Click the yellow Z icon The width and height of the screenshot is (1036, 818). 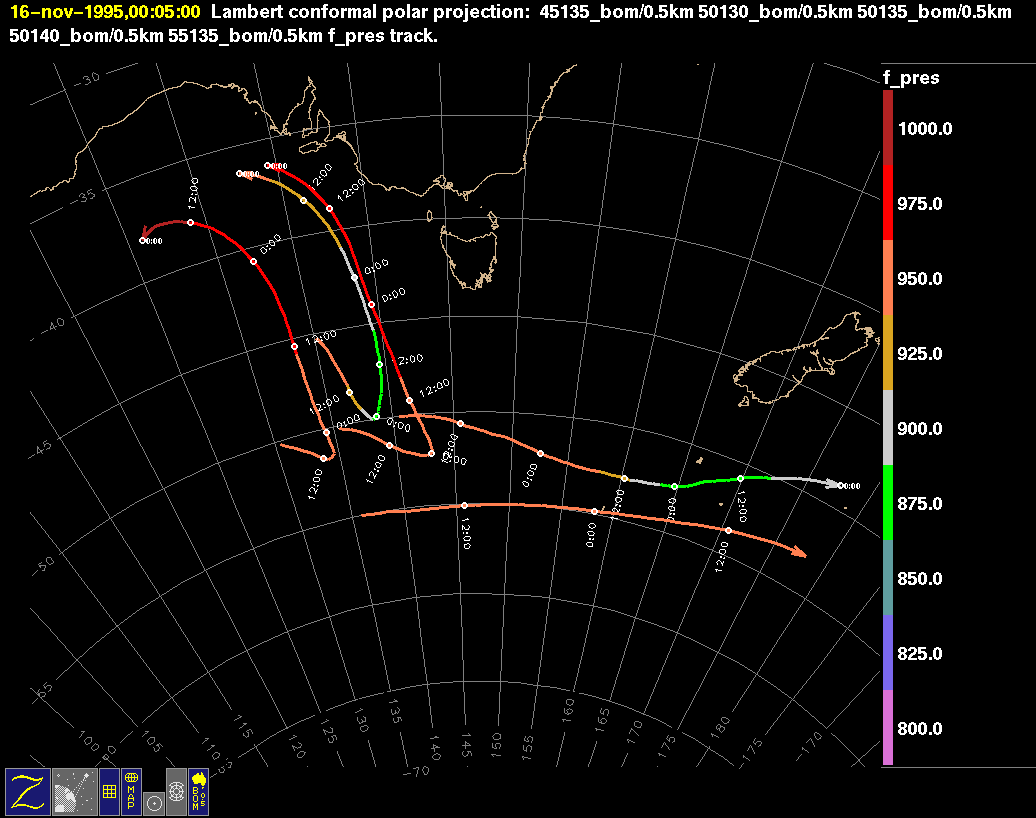point(27,790)
